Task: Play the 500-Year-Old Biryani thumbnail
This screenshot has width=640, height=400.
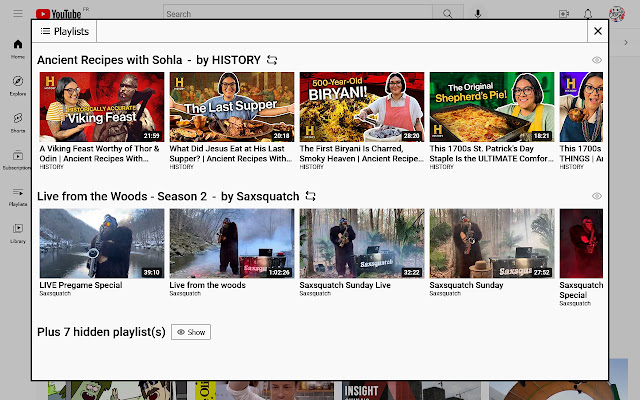Action: point(362,107)
